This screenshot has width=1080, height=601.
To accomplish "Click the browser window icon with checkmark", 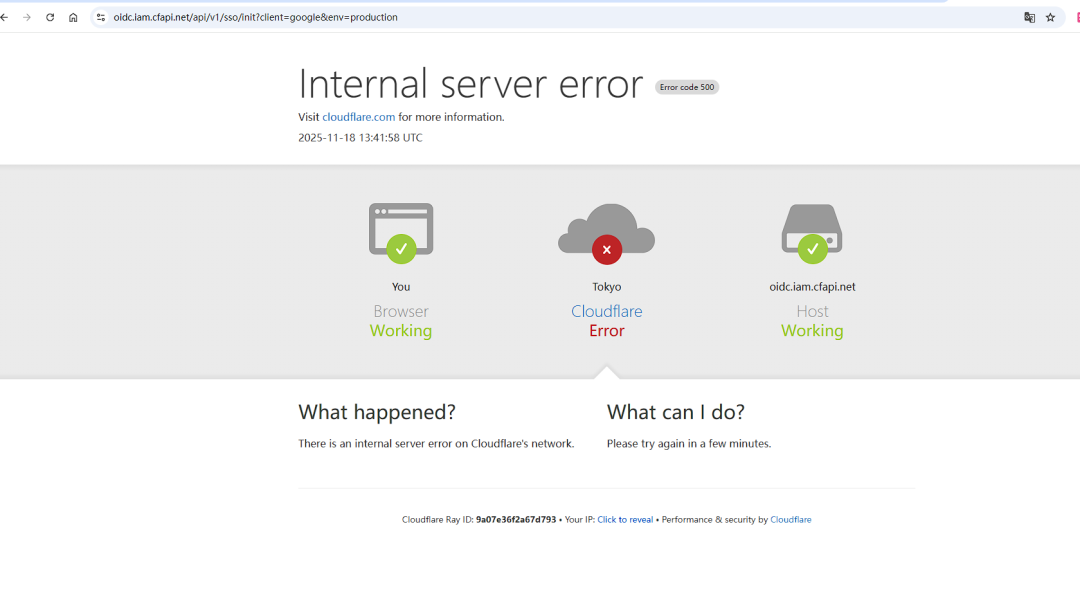I will pos(401,233).
